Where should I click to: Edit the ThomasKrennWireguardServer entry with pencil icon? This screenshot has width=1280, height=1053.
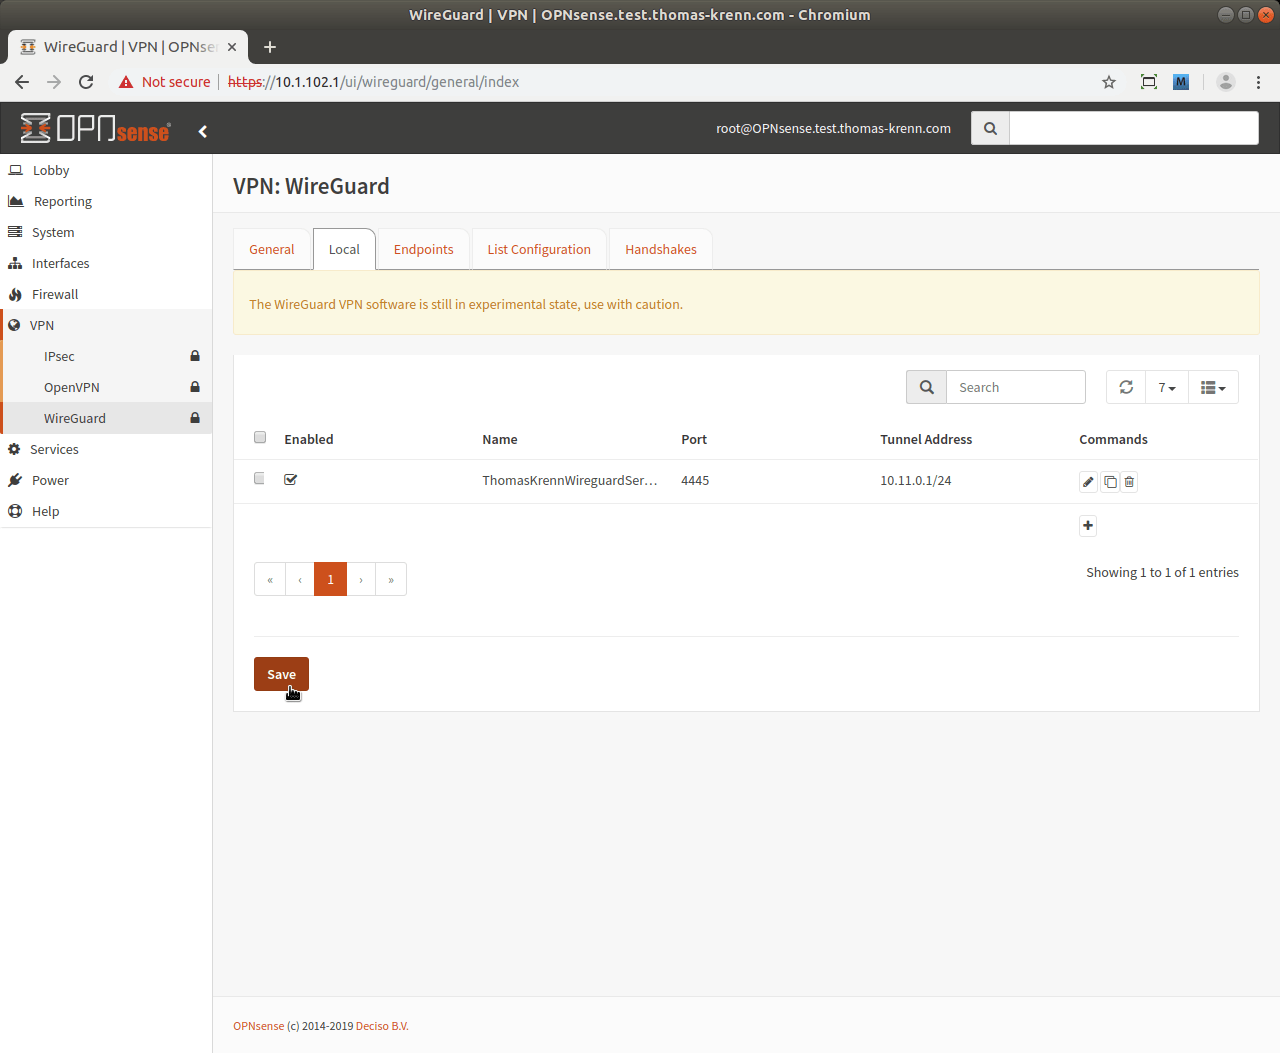(x=1088, y=482)
